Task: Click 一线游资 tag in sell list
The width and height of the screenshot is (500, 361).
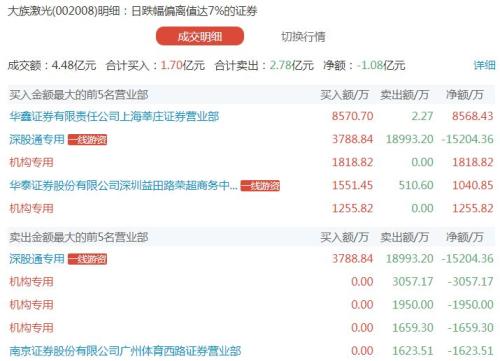Action: pyautogui.click(x=87, y=259)
